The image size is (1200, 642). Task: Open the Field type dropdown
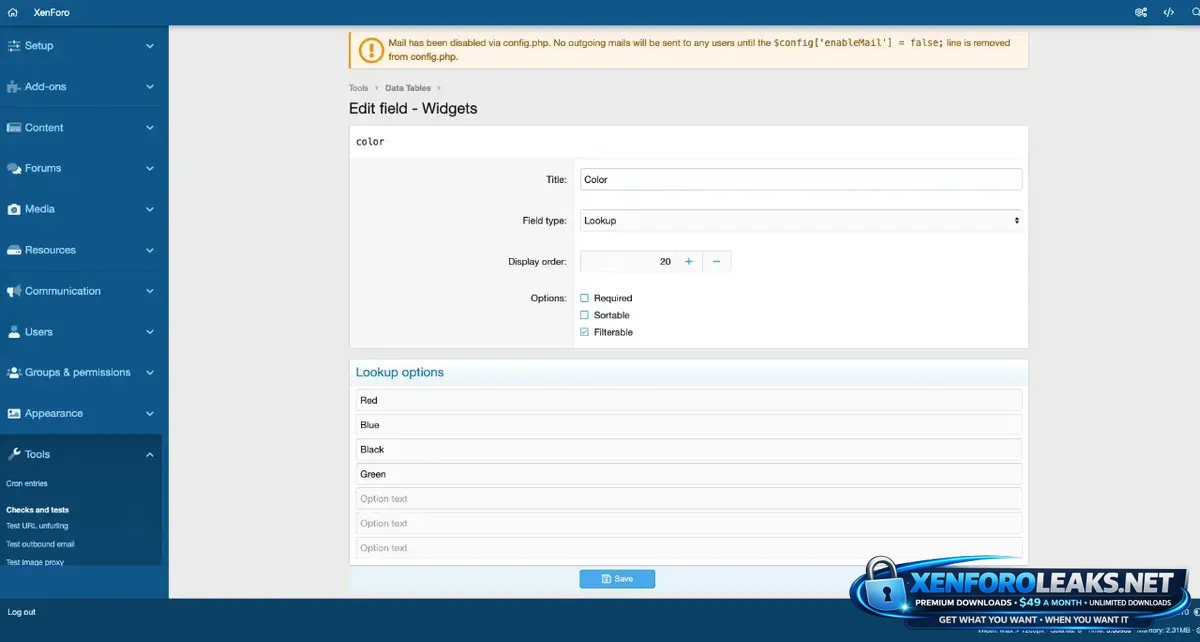pyautogui.click(x=800, y=220)
